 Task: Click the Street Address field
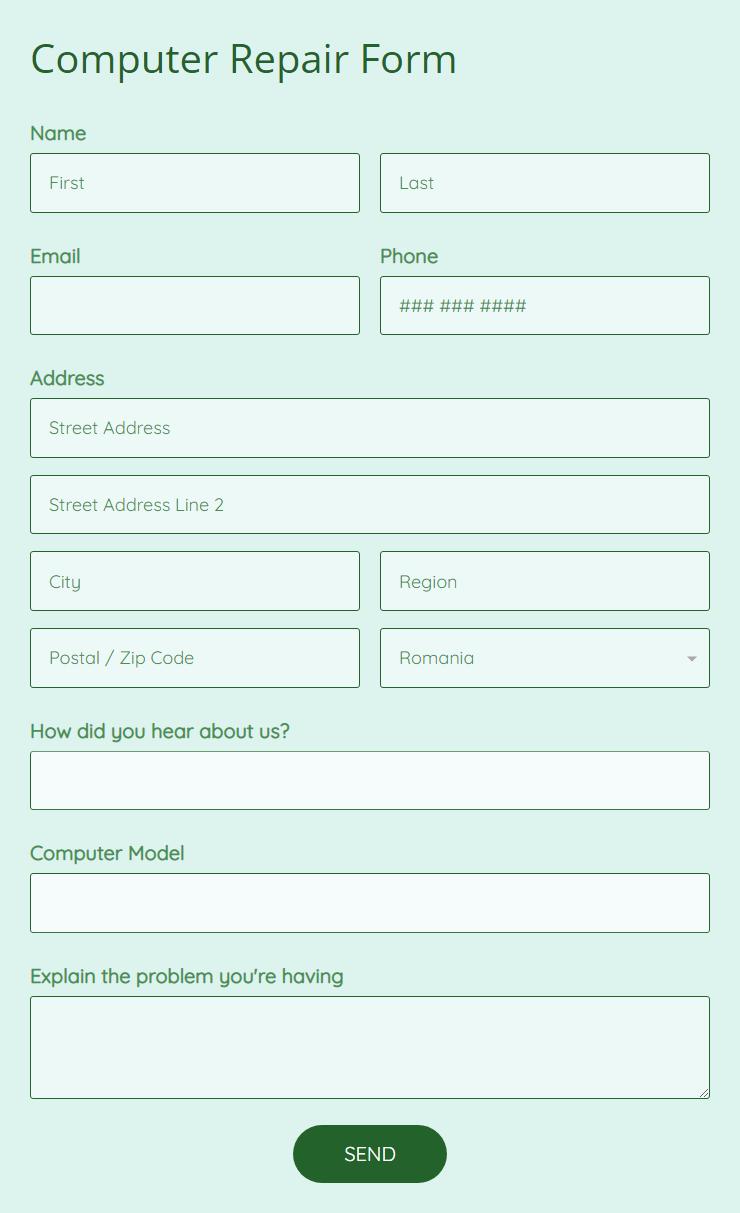[x=370, y=428]
